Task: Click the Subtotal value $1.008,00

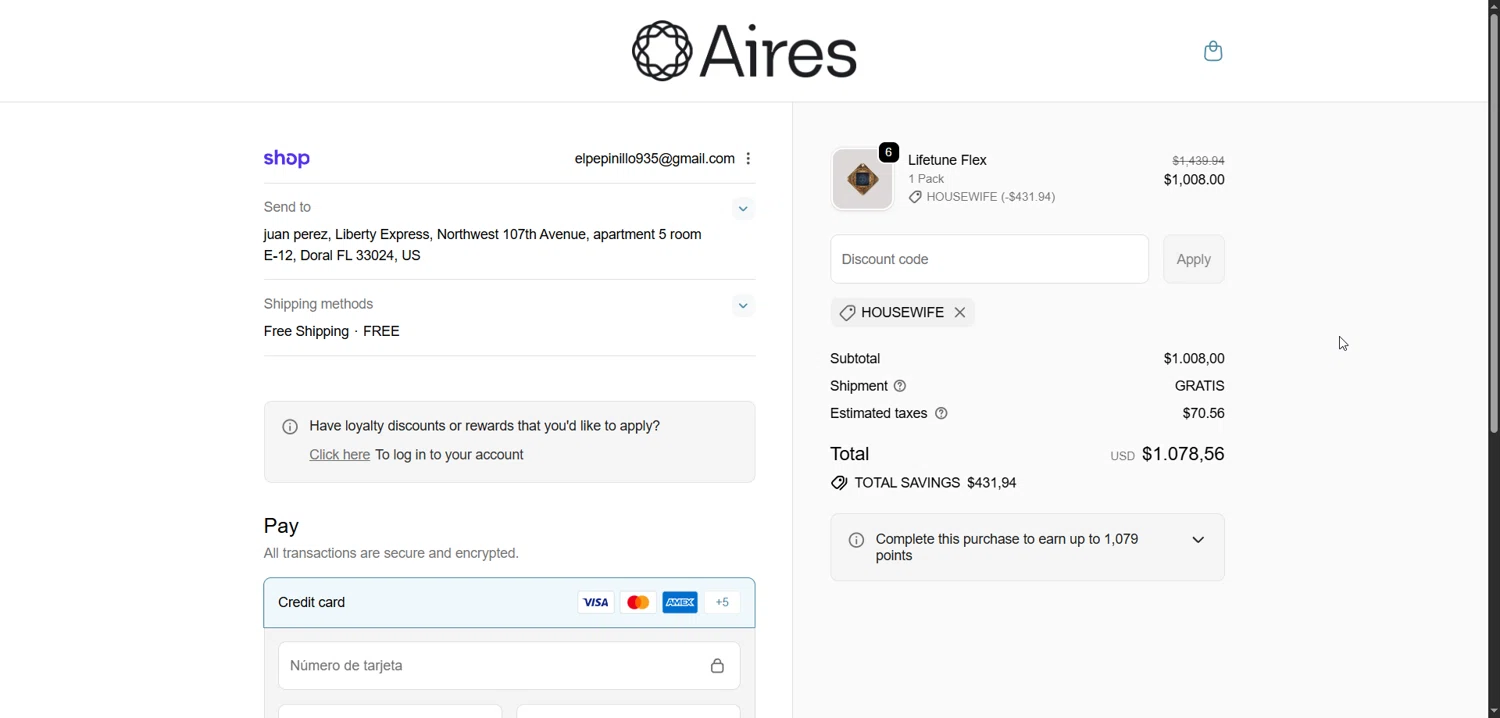Action: point(1194,359)
